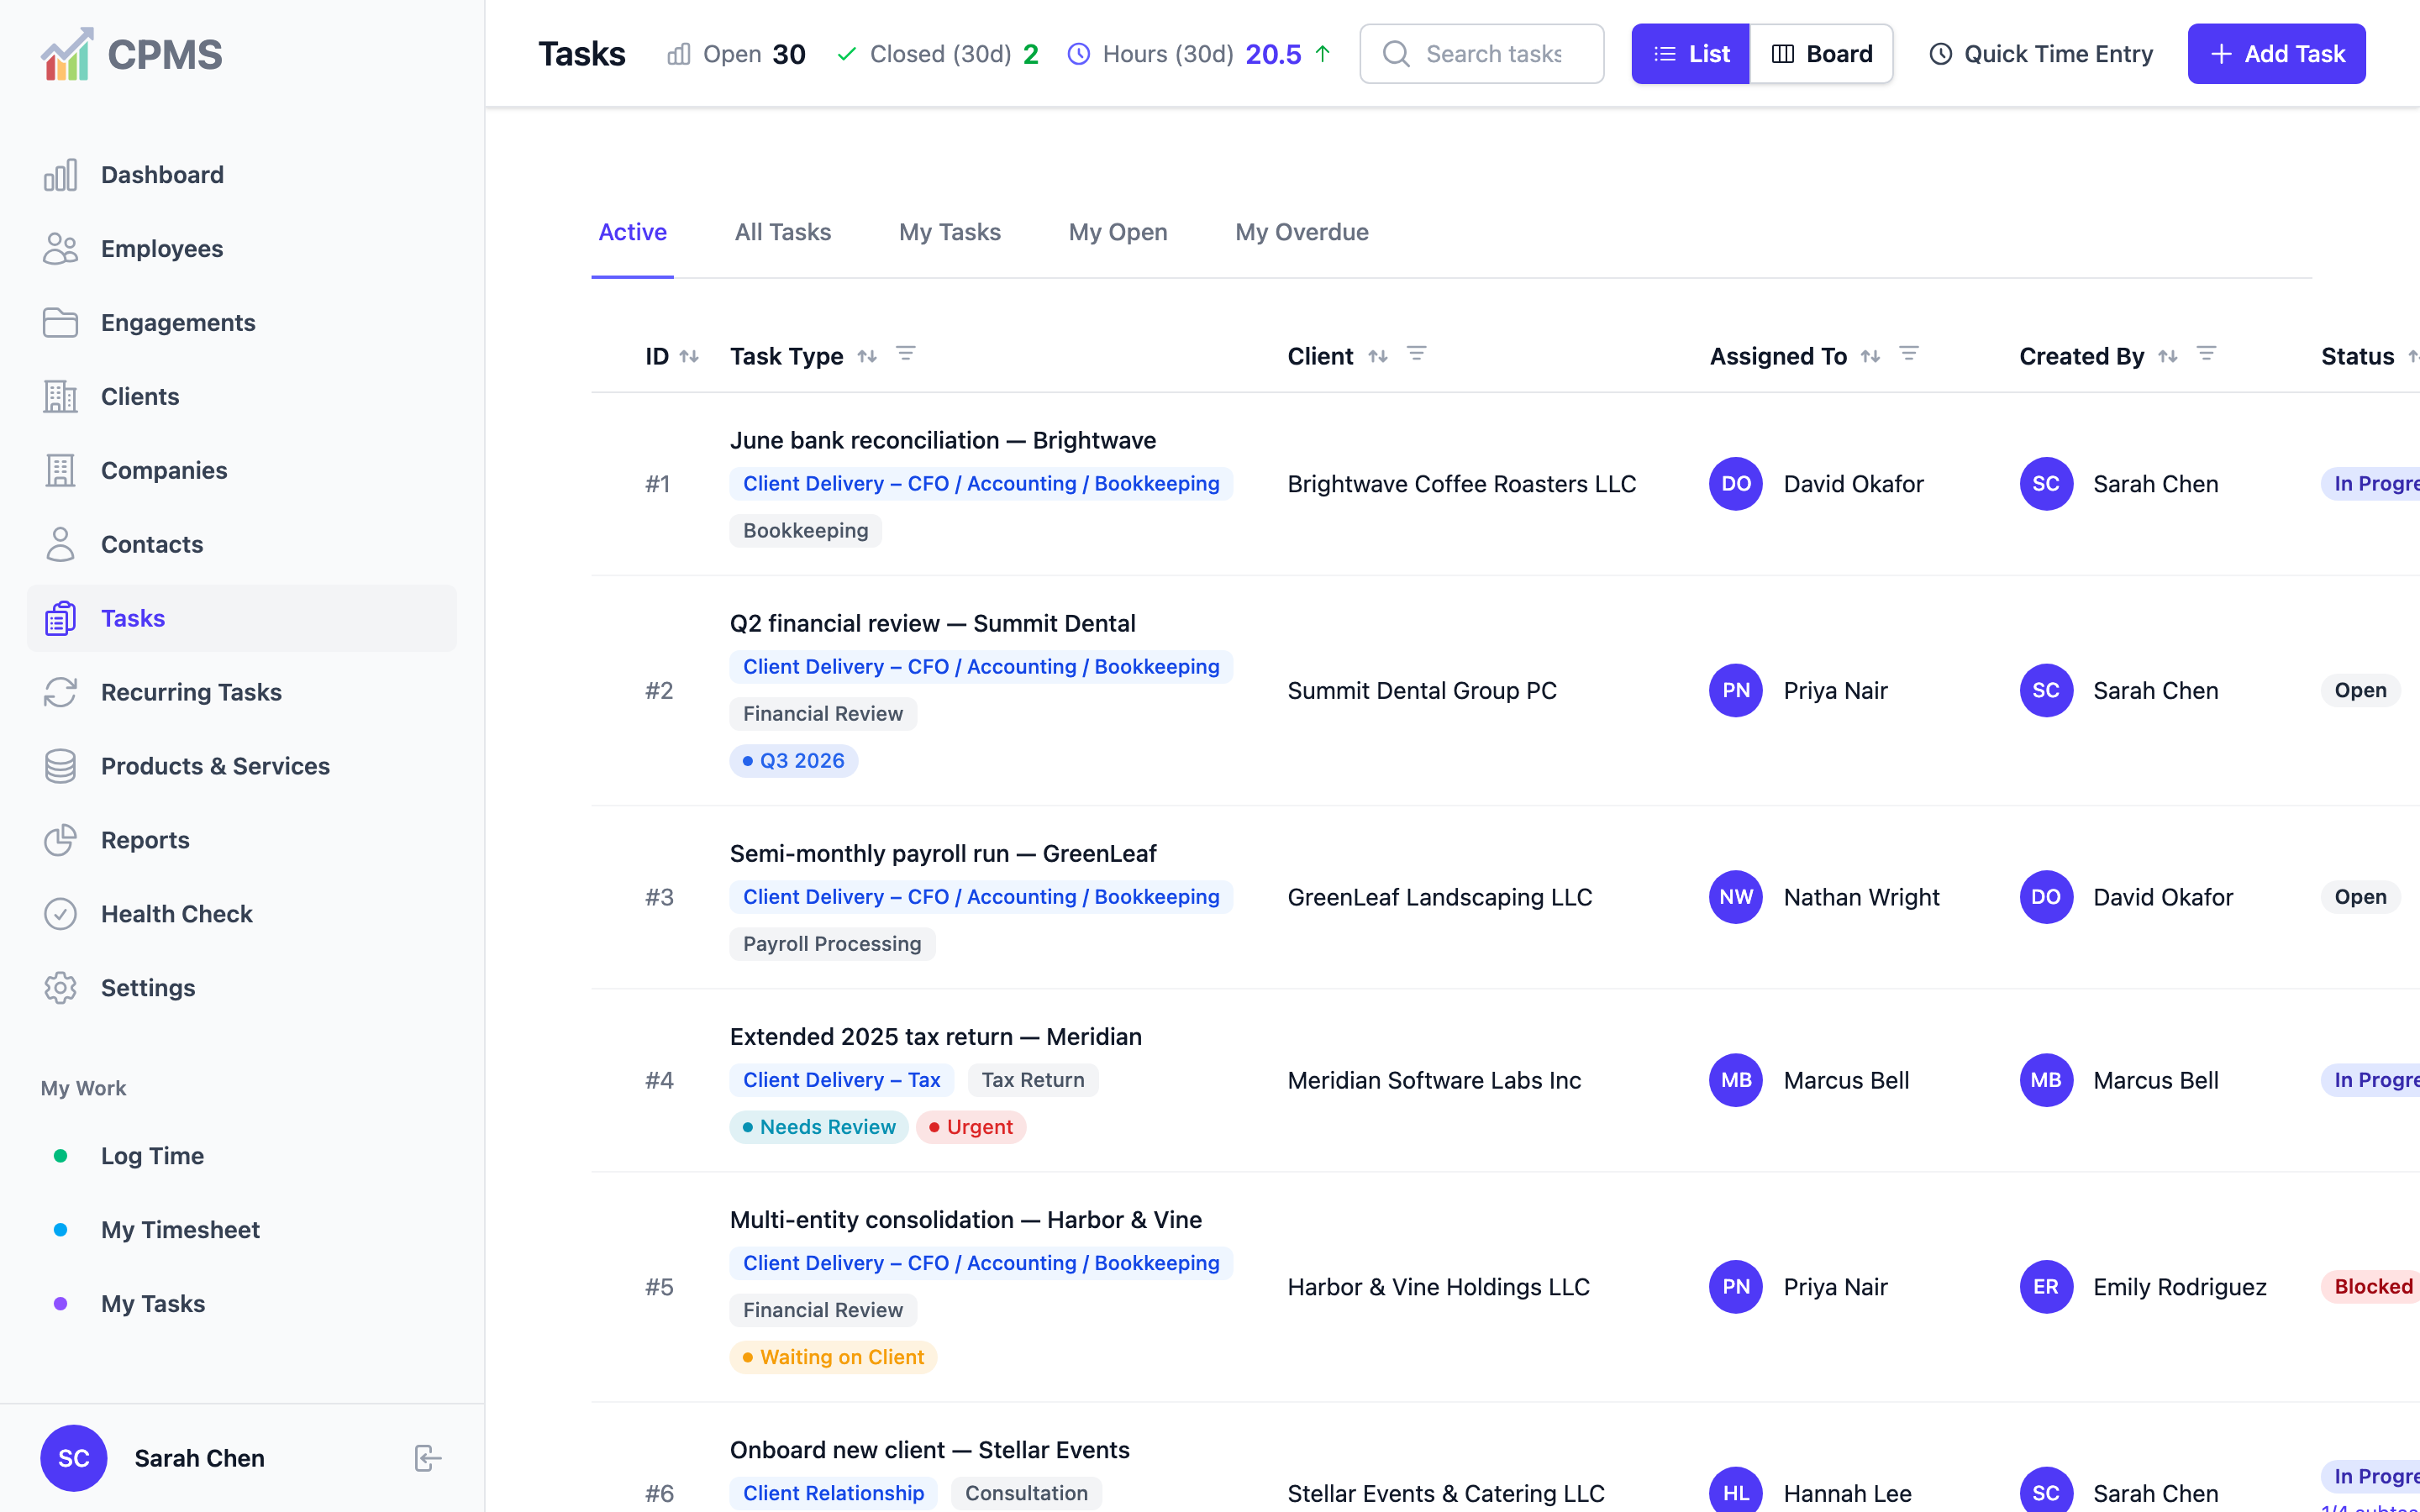Click David Okafor's DO avatar in row #1
Image resolution: width=2420 pixels, height=1512 pixels.
coord(1736,484)
